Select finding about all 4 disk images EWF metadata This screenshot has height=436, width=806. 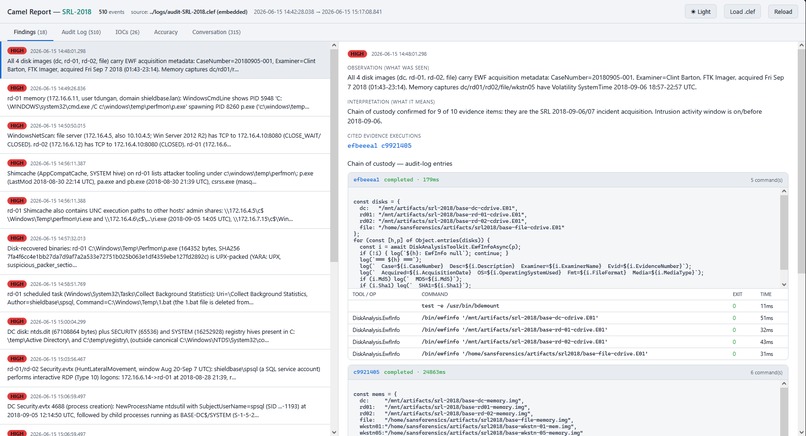pyautogui.click(x=165, y=60)
